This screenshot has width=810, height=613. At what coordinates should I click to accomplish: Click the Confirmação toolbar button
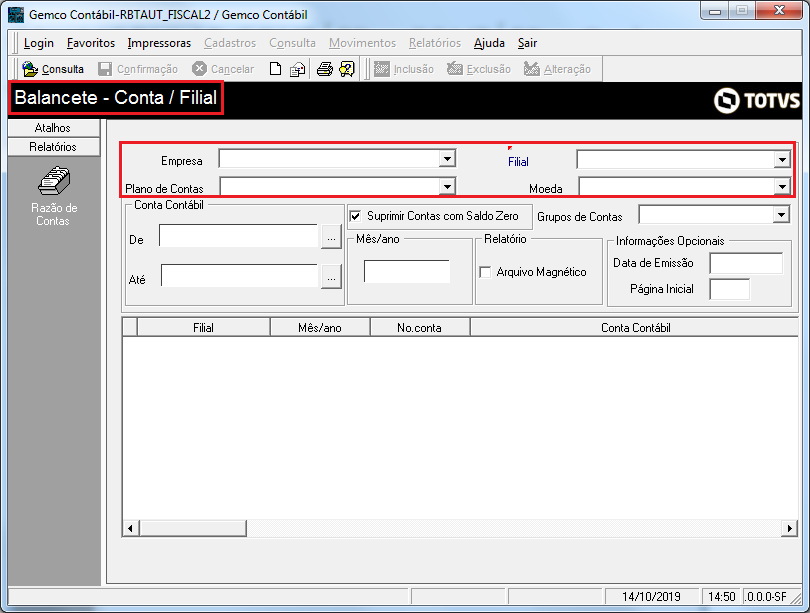click(x=138, y=69)
